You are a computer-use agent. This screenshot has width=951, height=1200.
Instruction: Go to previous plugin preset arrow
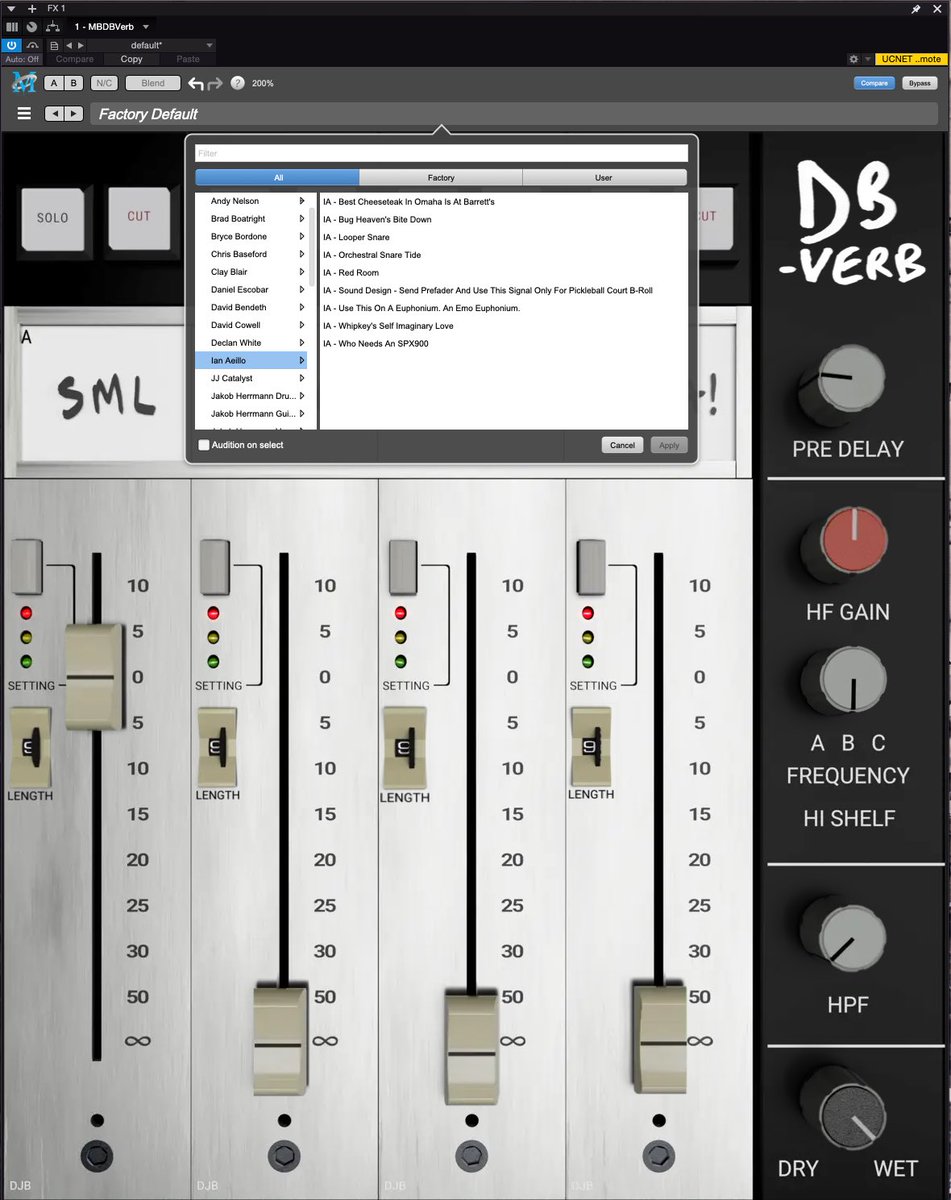(x=54, y=114)
